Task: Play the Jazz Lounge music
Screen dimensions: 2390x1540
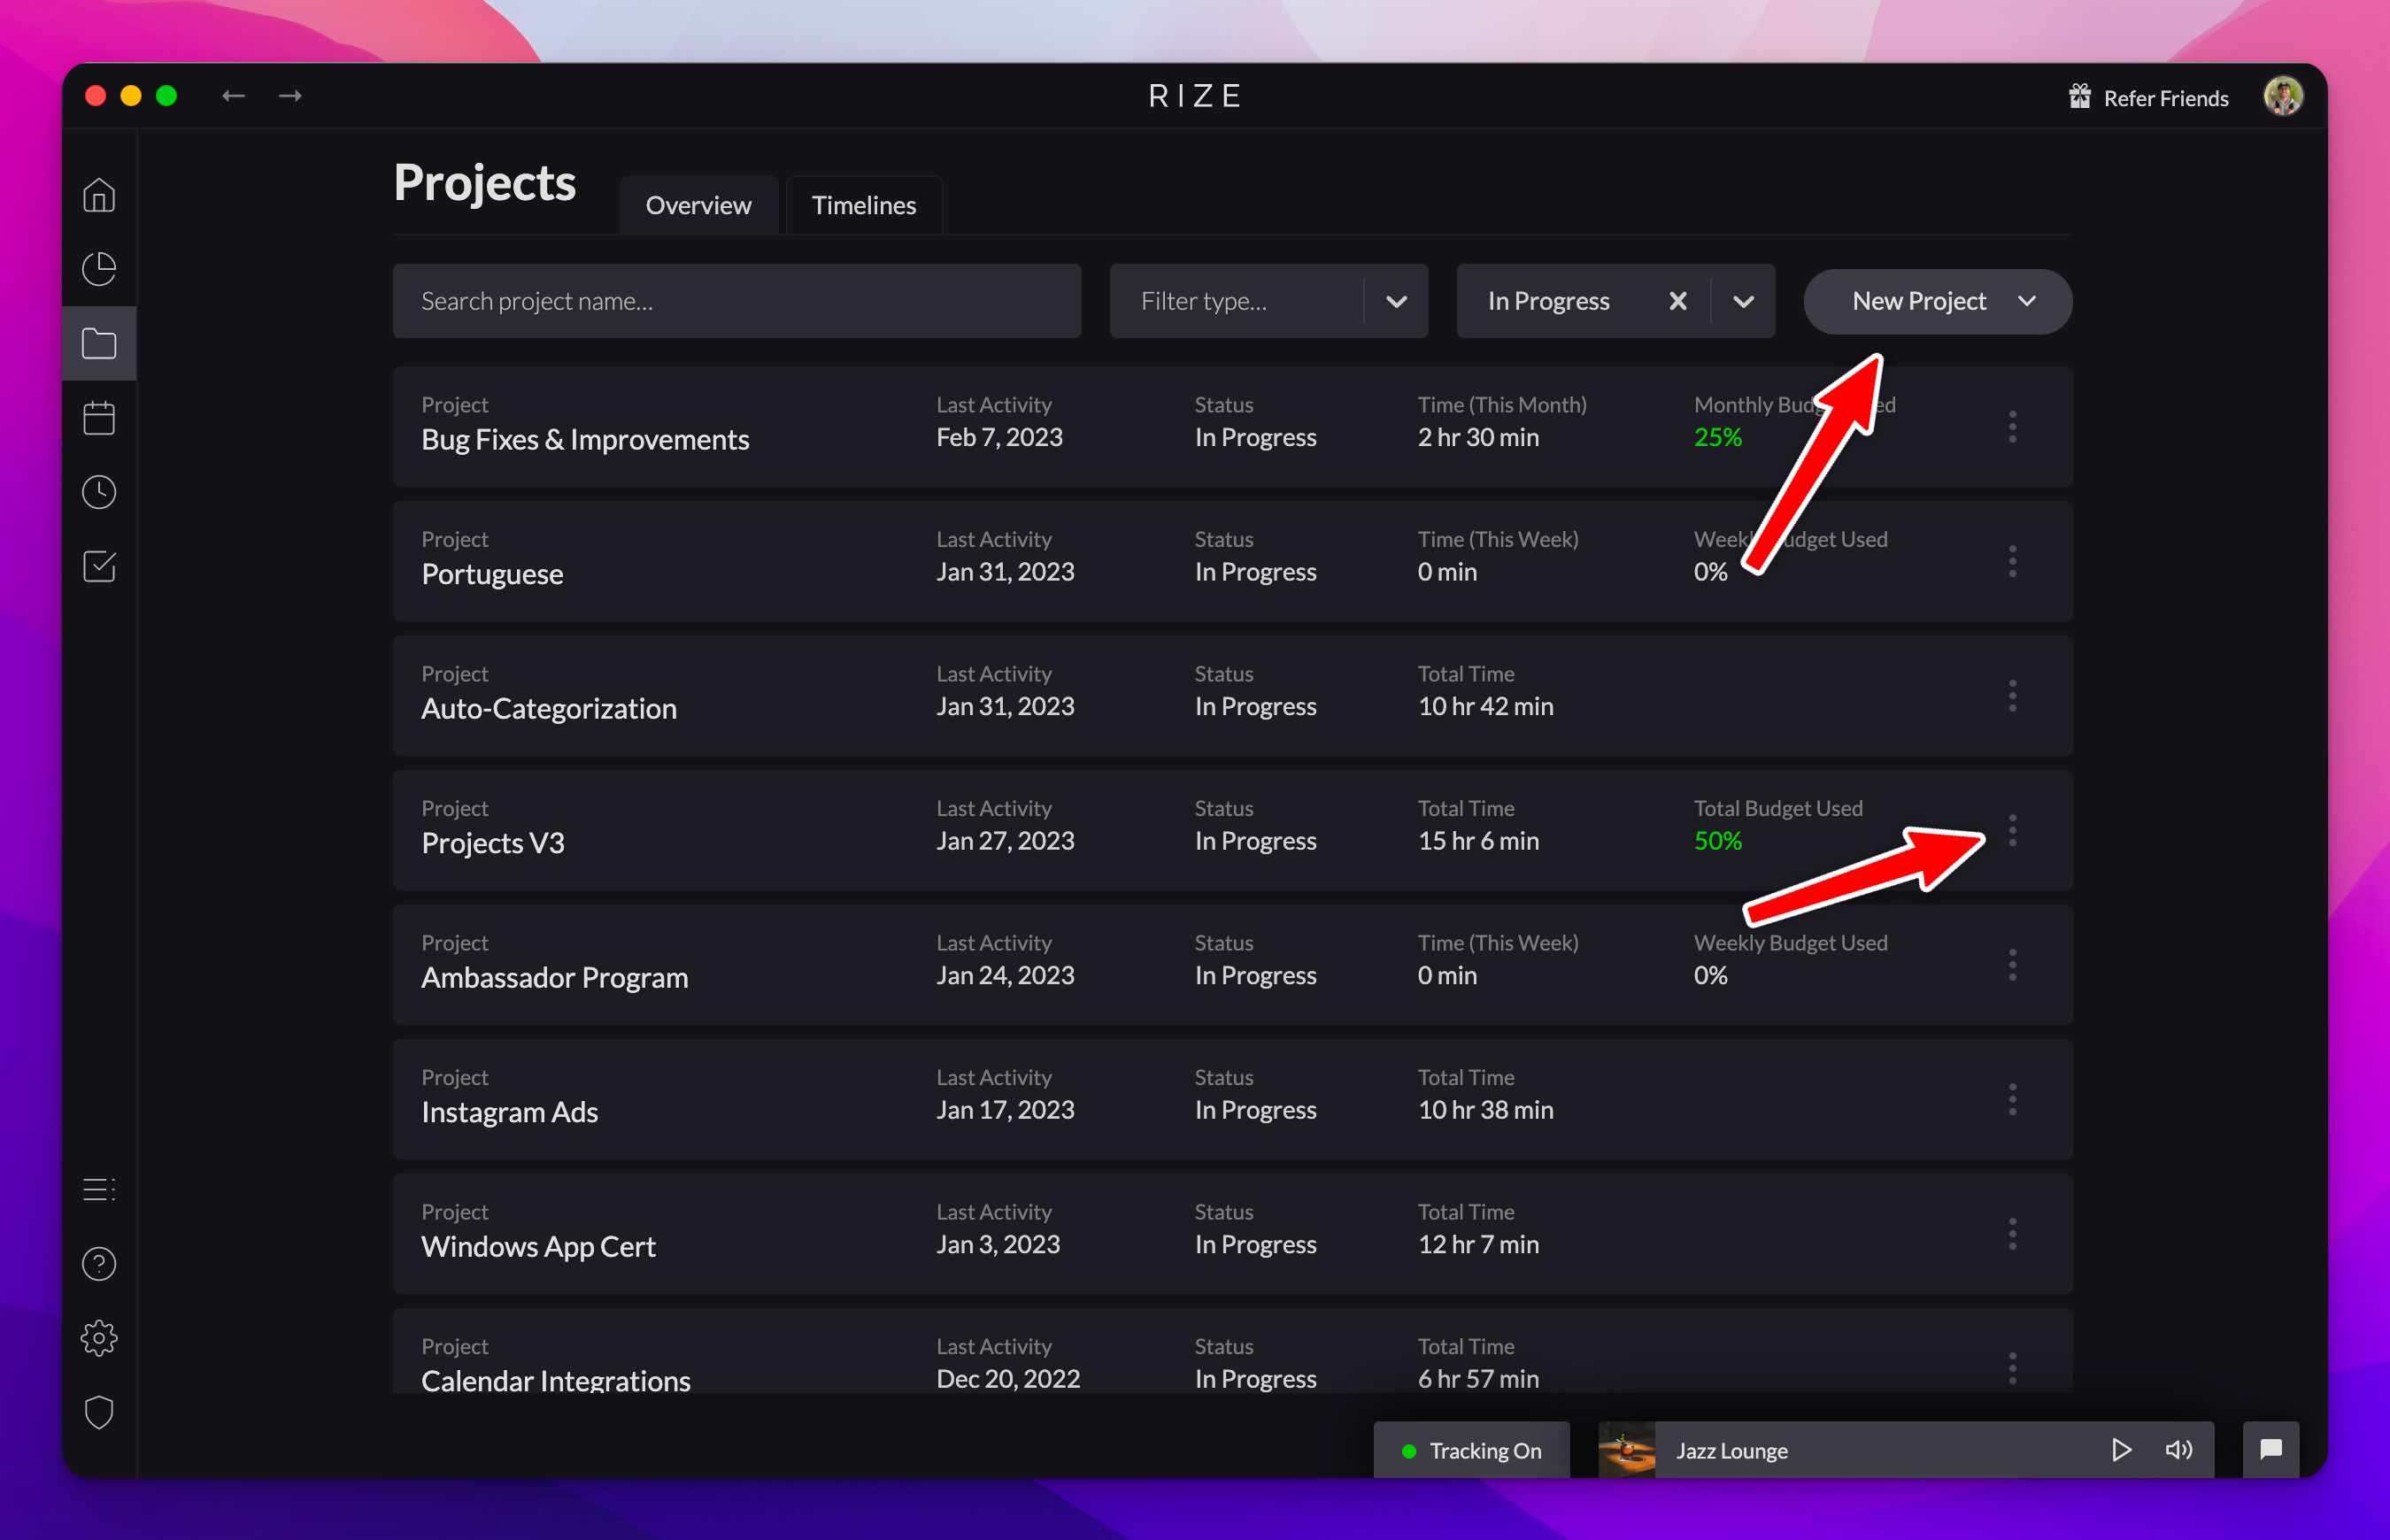Action: (x=2121, y=1450)
